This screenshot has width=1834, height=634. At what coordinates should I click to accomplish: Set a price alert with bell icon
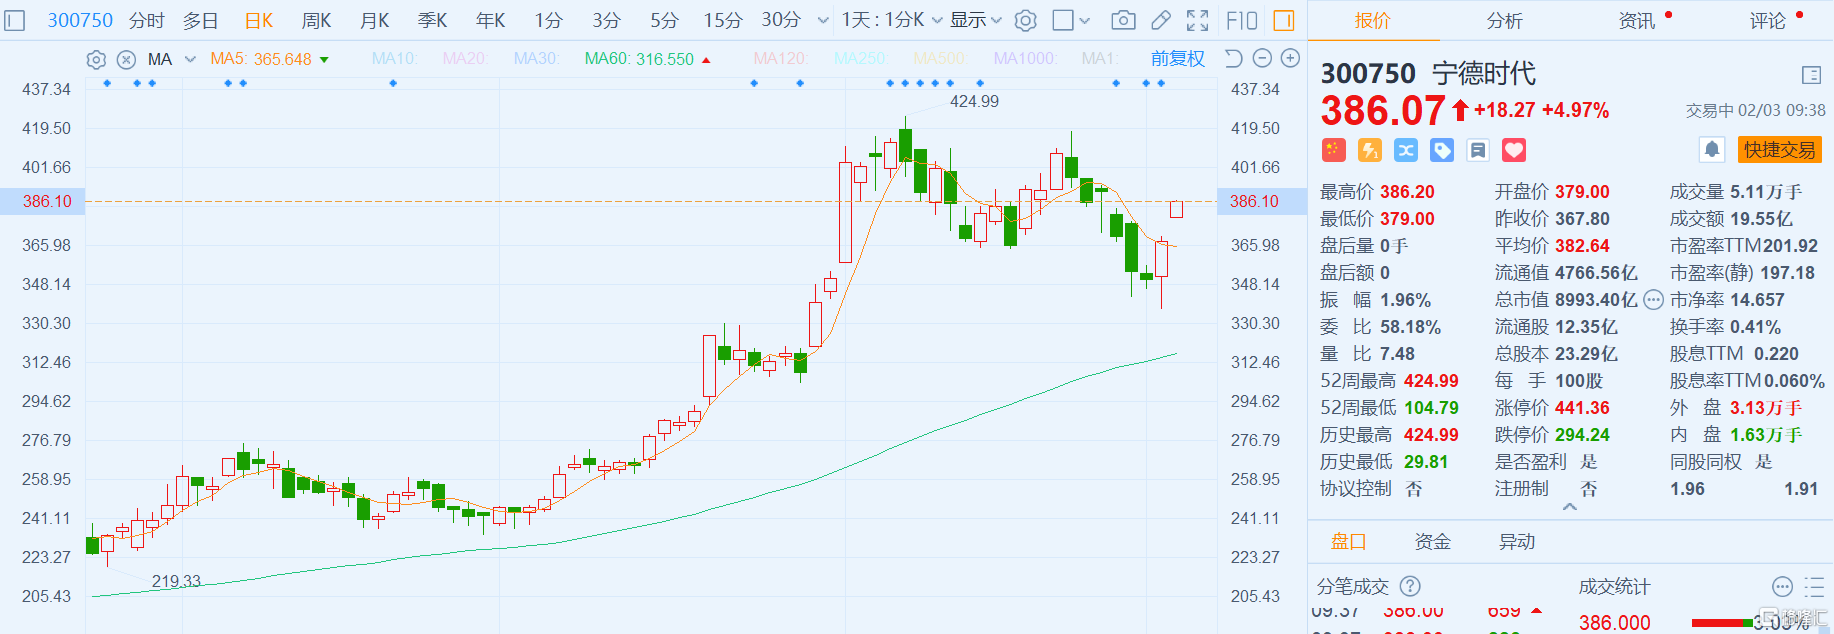(1712, 150)
